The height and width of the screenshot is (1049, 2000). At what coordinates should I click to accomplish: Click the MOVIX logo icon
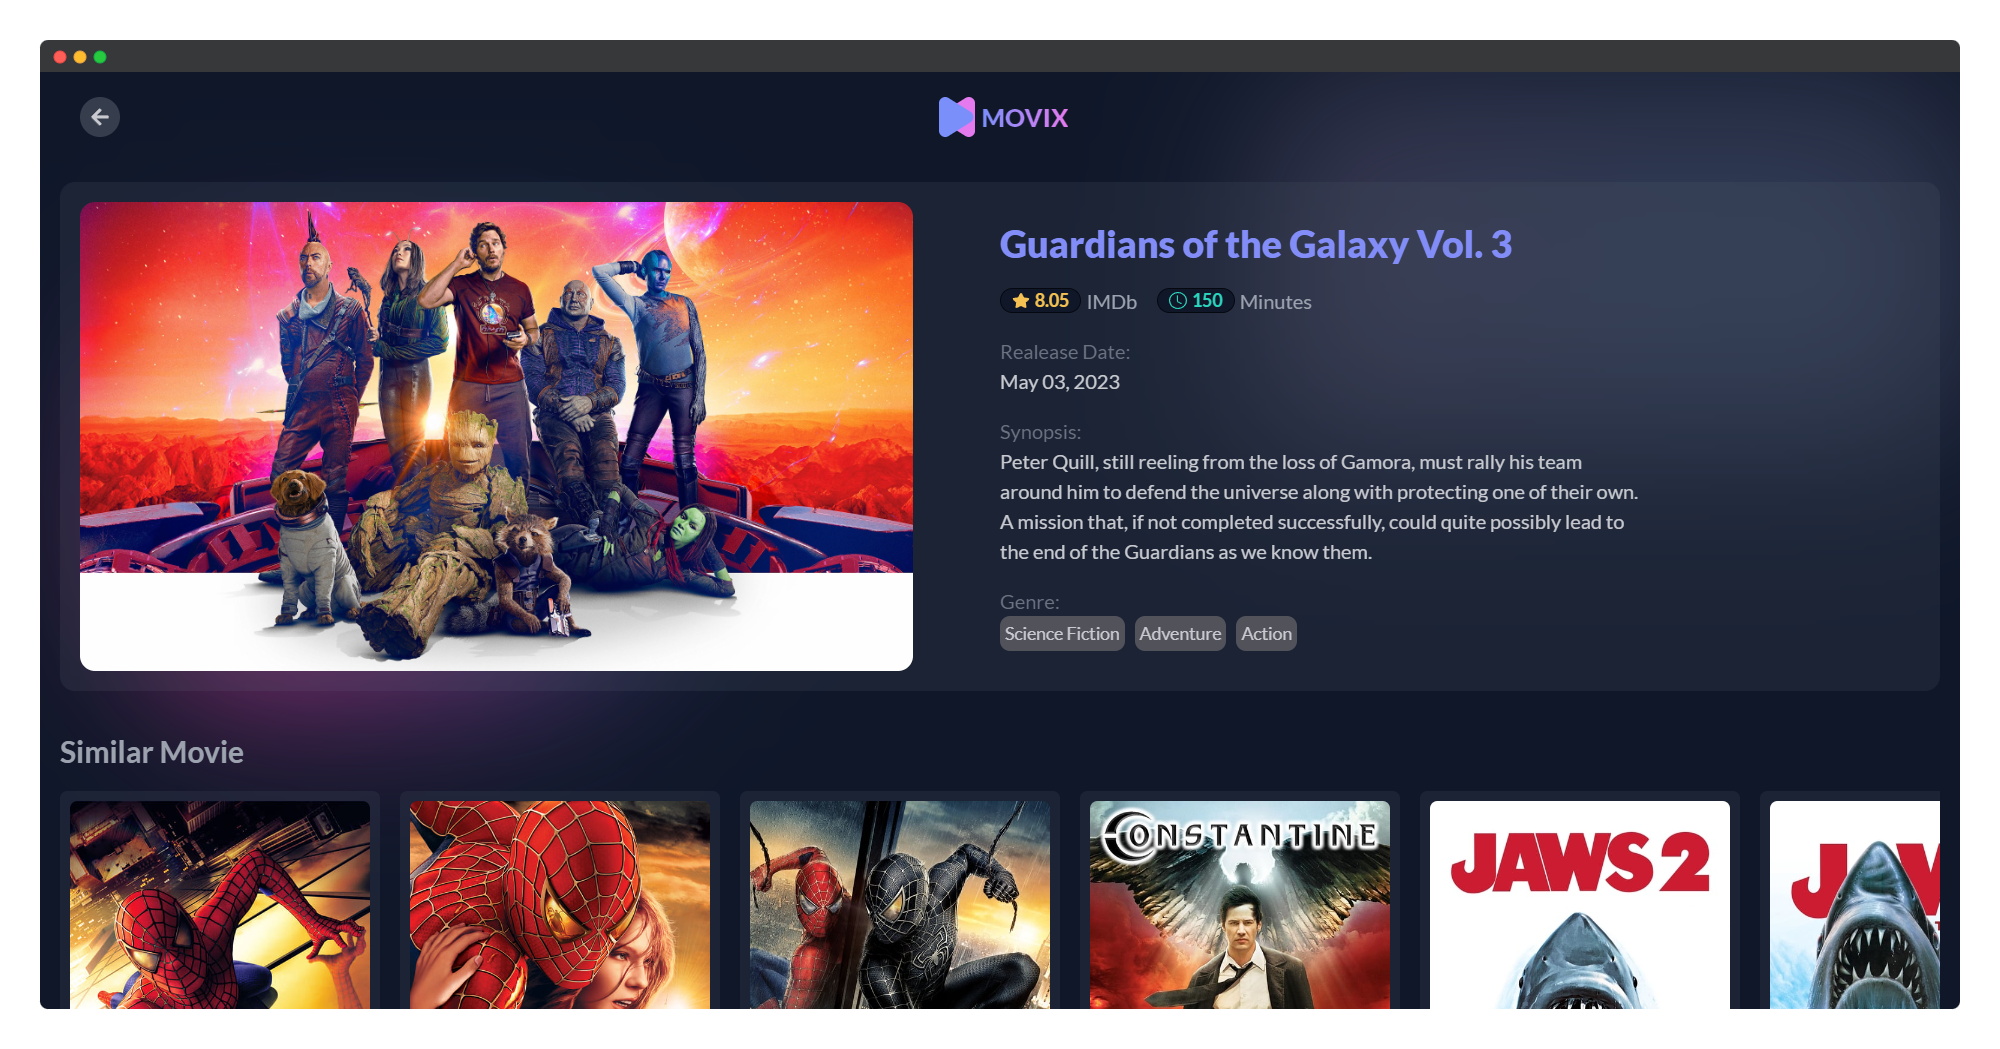tap(956, 117)
